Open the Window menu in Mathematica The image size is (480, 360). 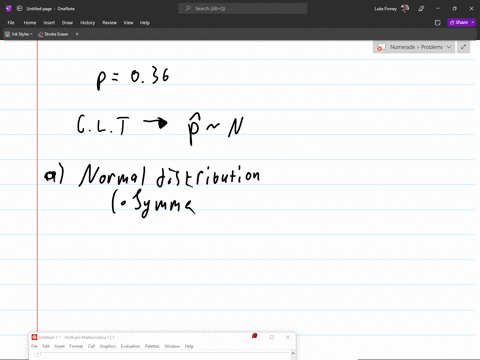pos(172,346)
